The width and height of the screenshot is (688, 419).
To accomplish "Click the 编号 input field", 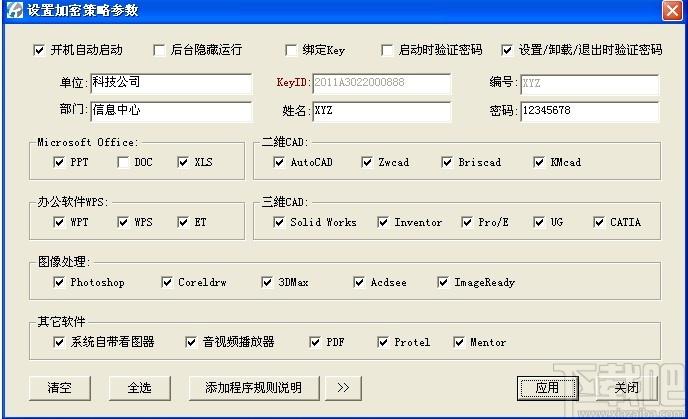I will pos(590,84).
